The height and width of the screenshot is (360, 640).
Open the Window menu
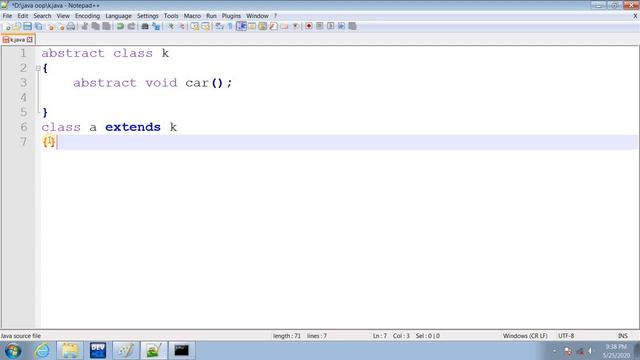tap(257, 16)
